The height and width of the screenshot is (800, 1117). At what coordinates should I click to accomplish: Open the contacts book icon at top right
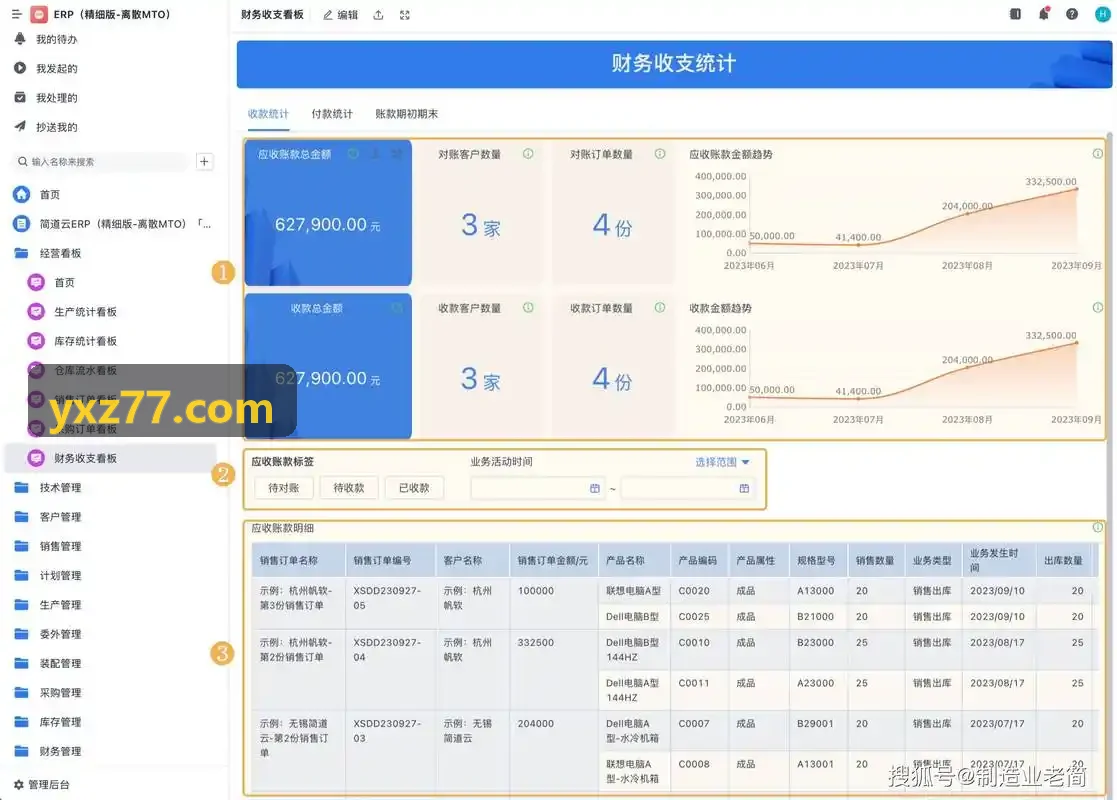1015,14
